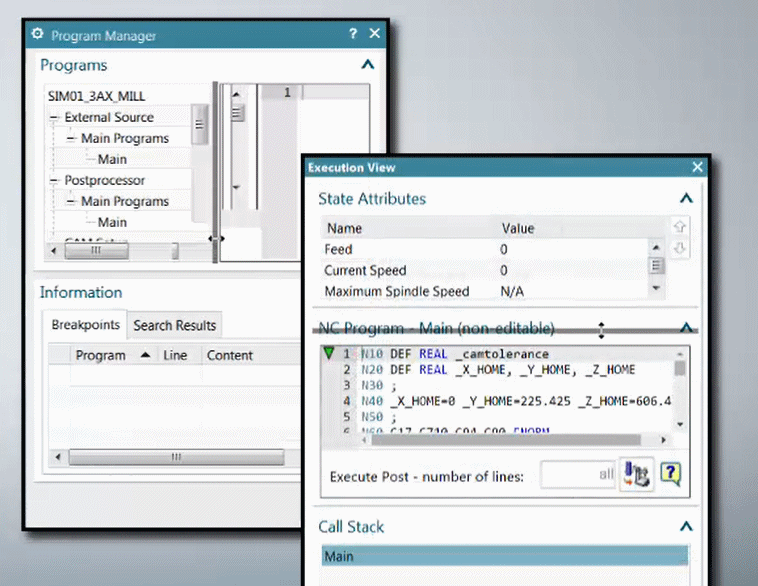Image resolution: width=758 pixels, height=586 pixels.
Task: Collapse the Postprocessor tree node
Action: pos(56,181)
